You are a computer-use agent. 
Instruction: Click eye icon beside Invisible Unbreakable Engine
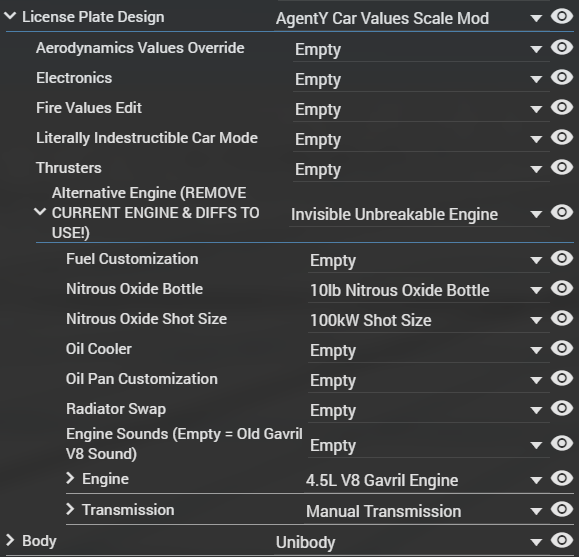562,212
